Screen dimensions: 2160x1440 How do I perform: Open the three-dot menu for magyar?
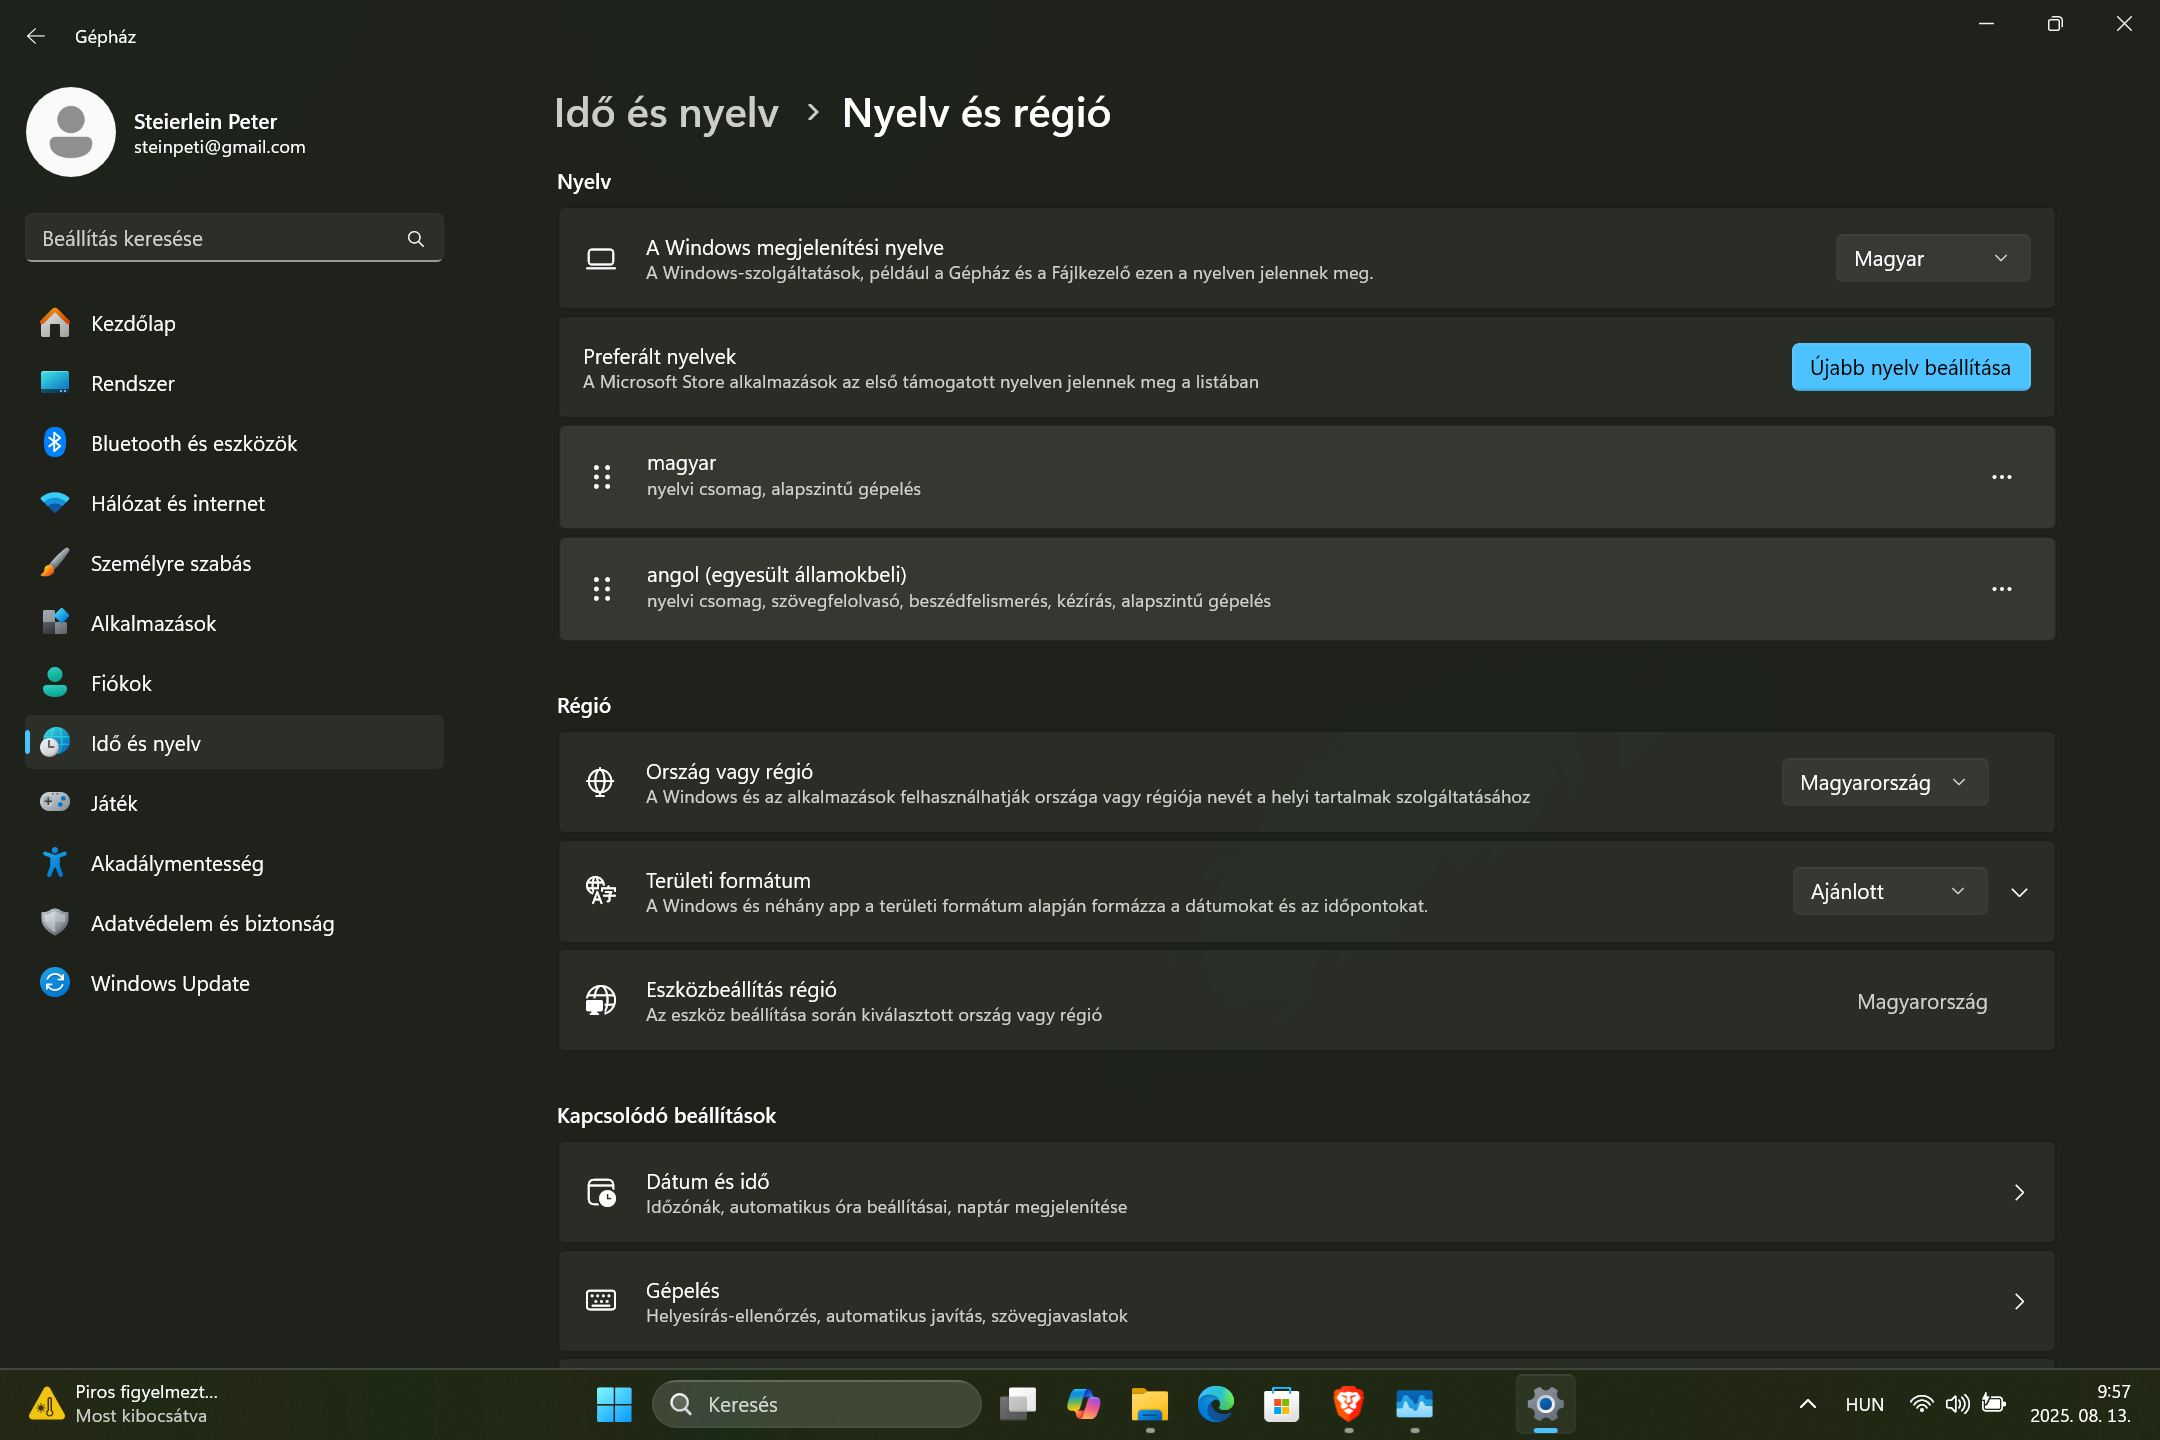click(x=2001, y=477)
